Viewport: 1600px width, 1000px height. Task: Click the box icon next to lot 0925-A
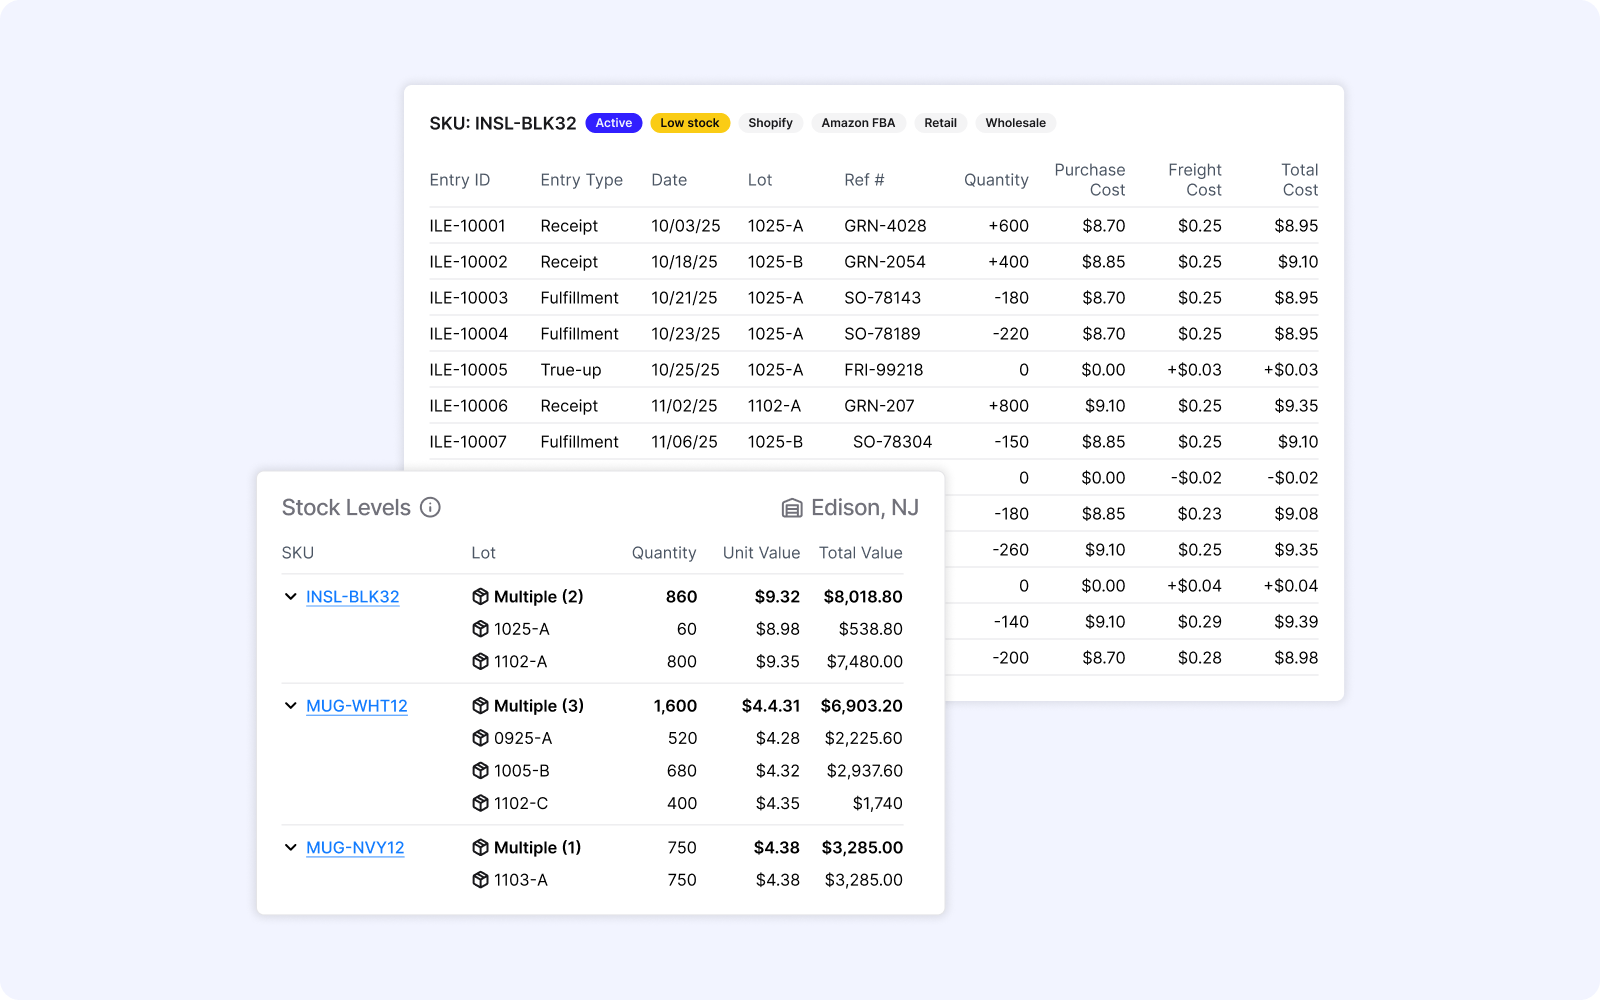click(x=480, y=738)
